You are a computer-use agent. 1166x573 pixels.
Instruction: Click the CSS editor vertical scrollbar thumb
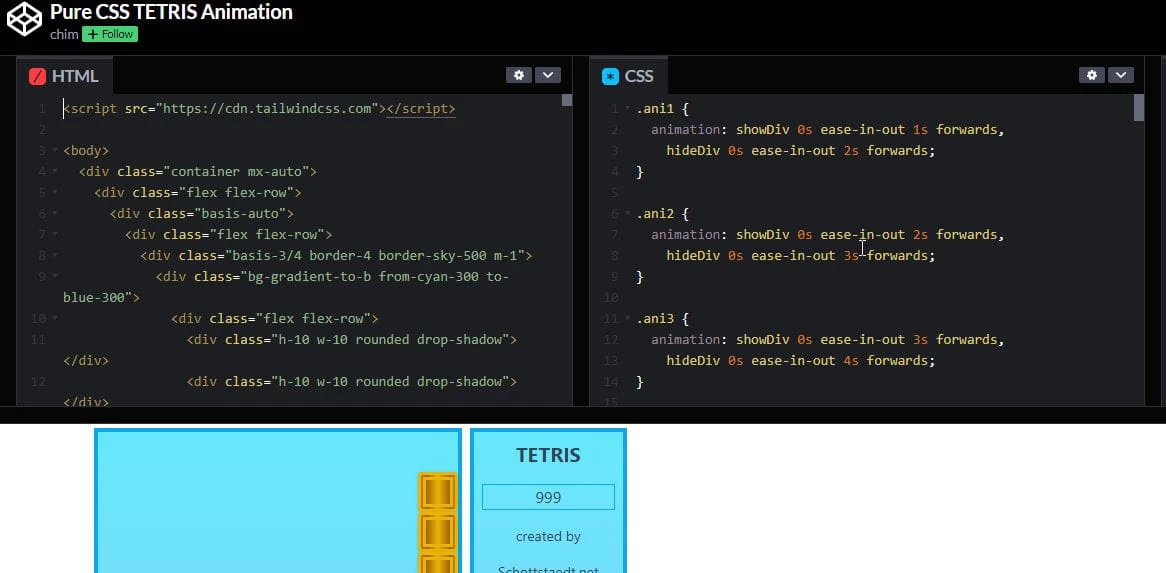tap(1138, 108)
